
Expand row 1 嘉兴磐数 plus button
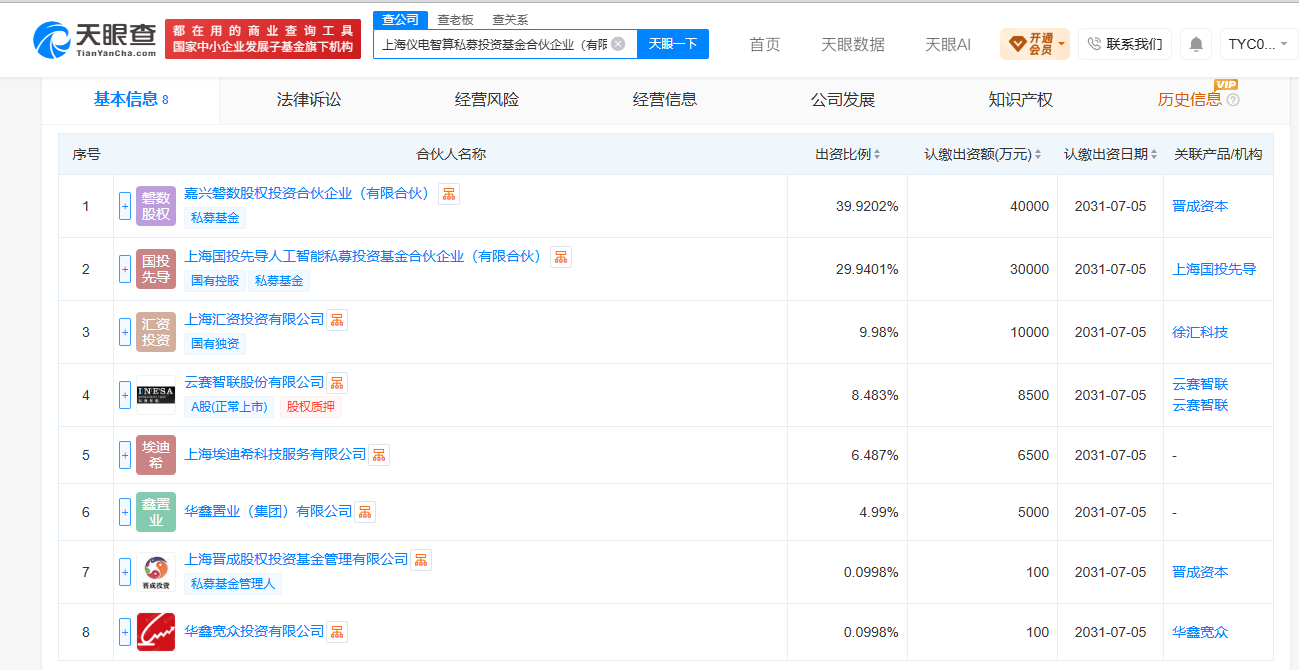tap(125, 206)
